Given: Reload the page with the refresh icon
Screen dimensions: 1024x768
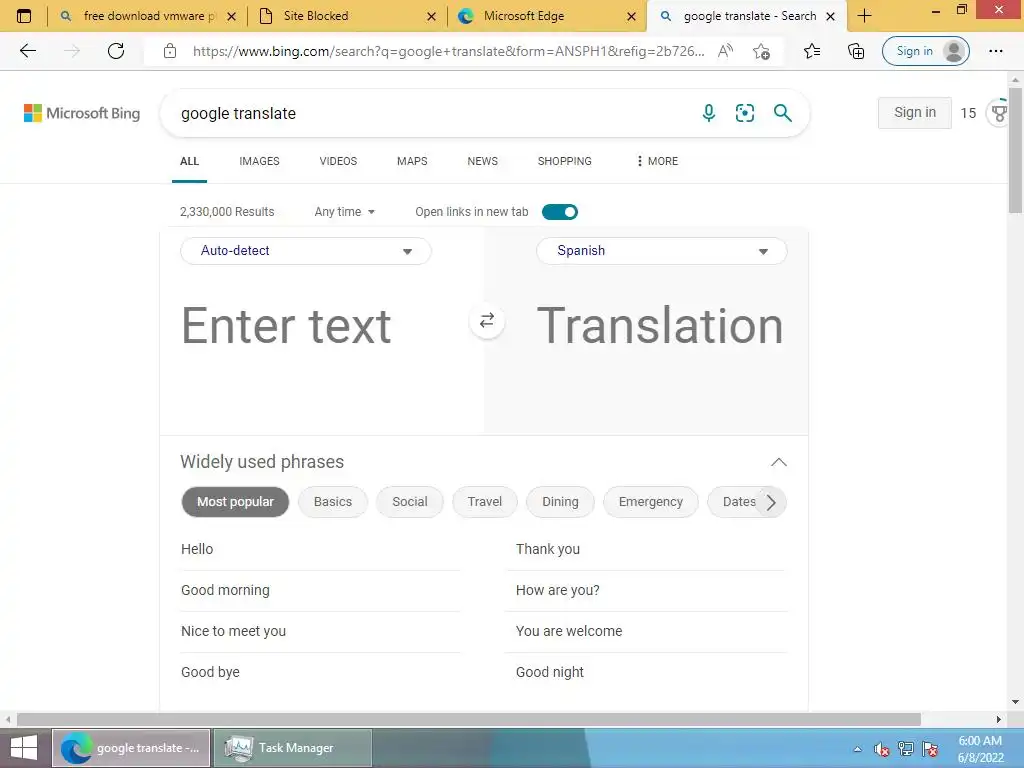Looking at the screenshot, I should [116, 51].
